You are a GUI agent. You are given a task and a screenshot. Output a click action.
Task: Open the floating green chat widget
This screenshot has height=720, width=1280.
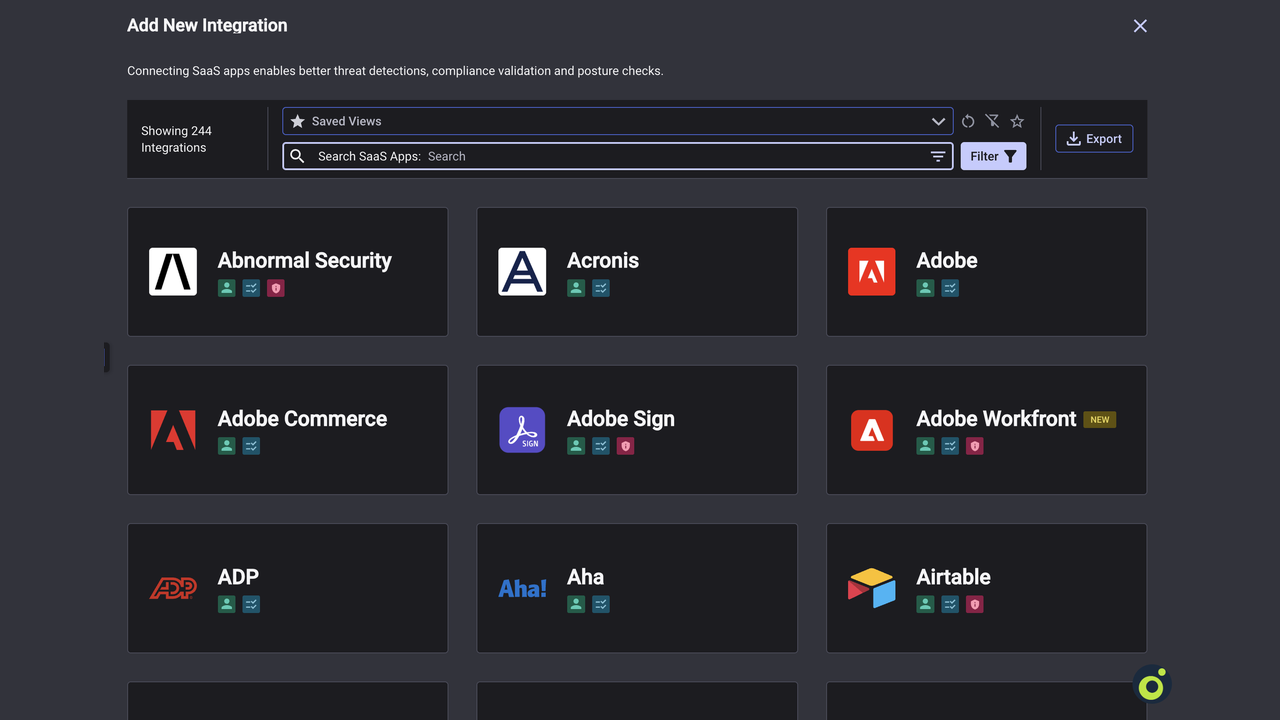[1152, 686]
